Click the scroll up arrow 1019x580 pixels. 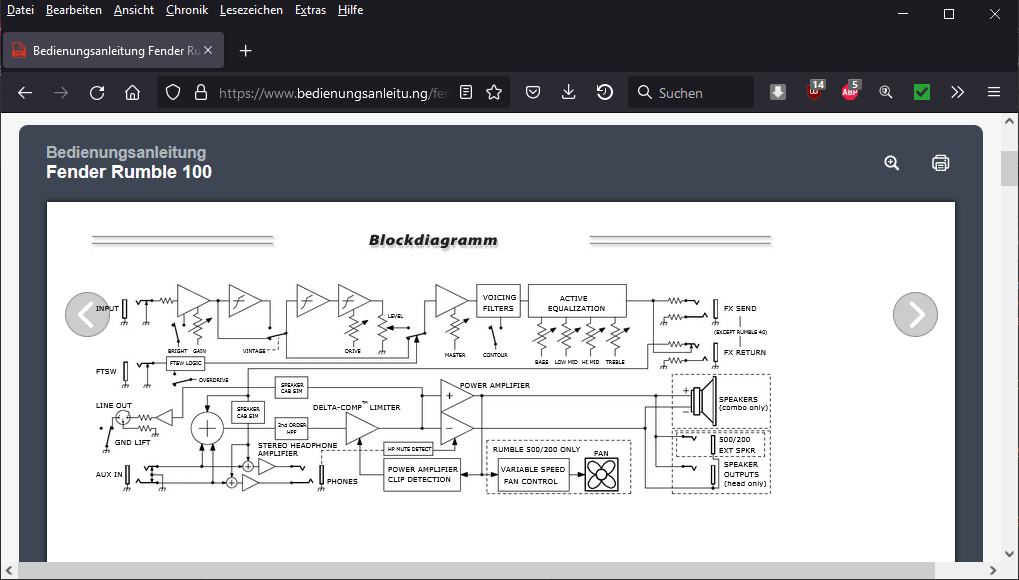(1009, 121)
